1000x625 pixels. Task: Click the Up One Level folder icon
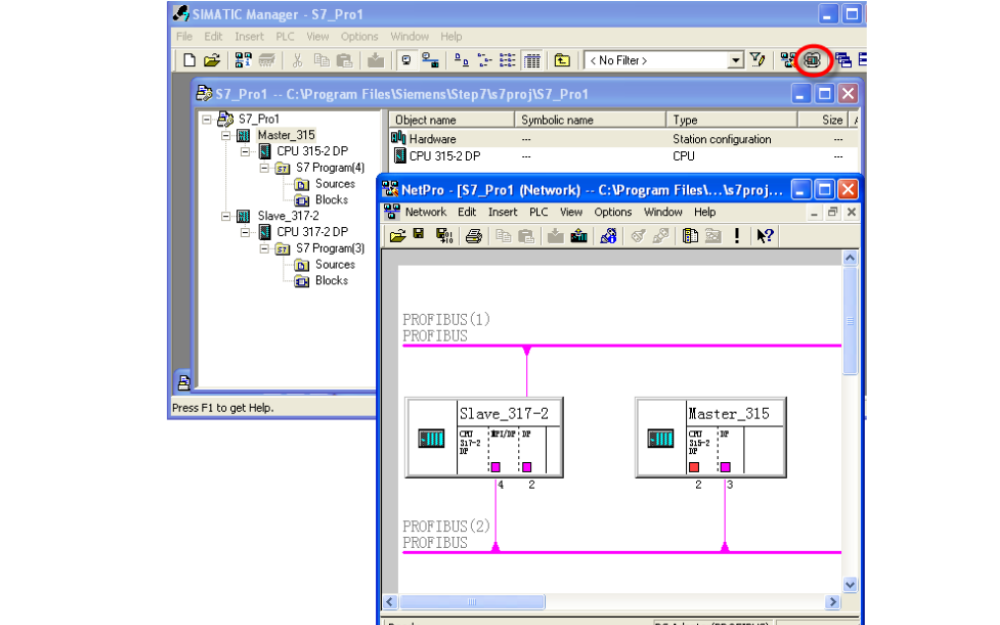coord(563,60)
